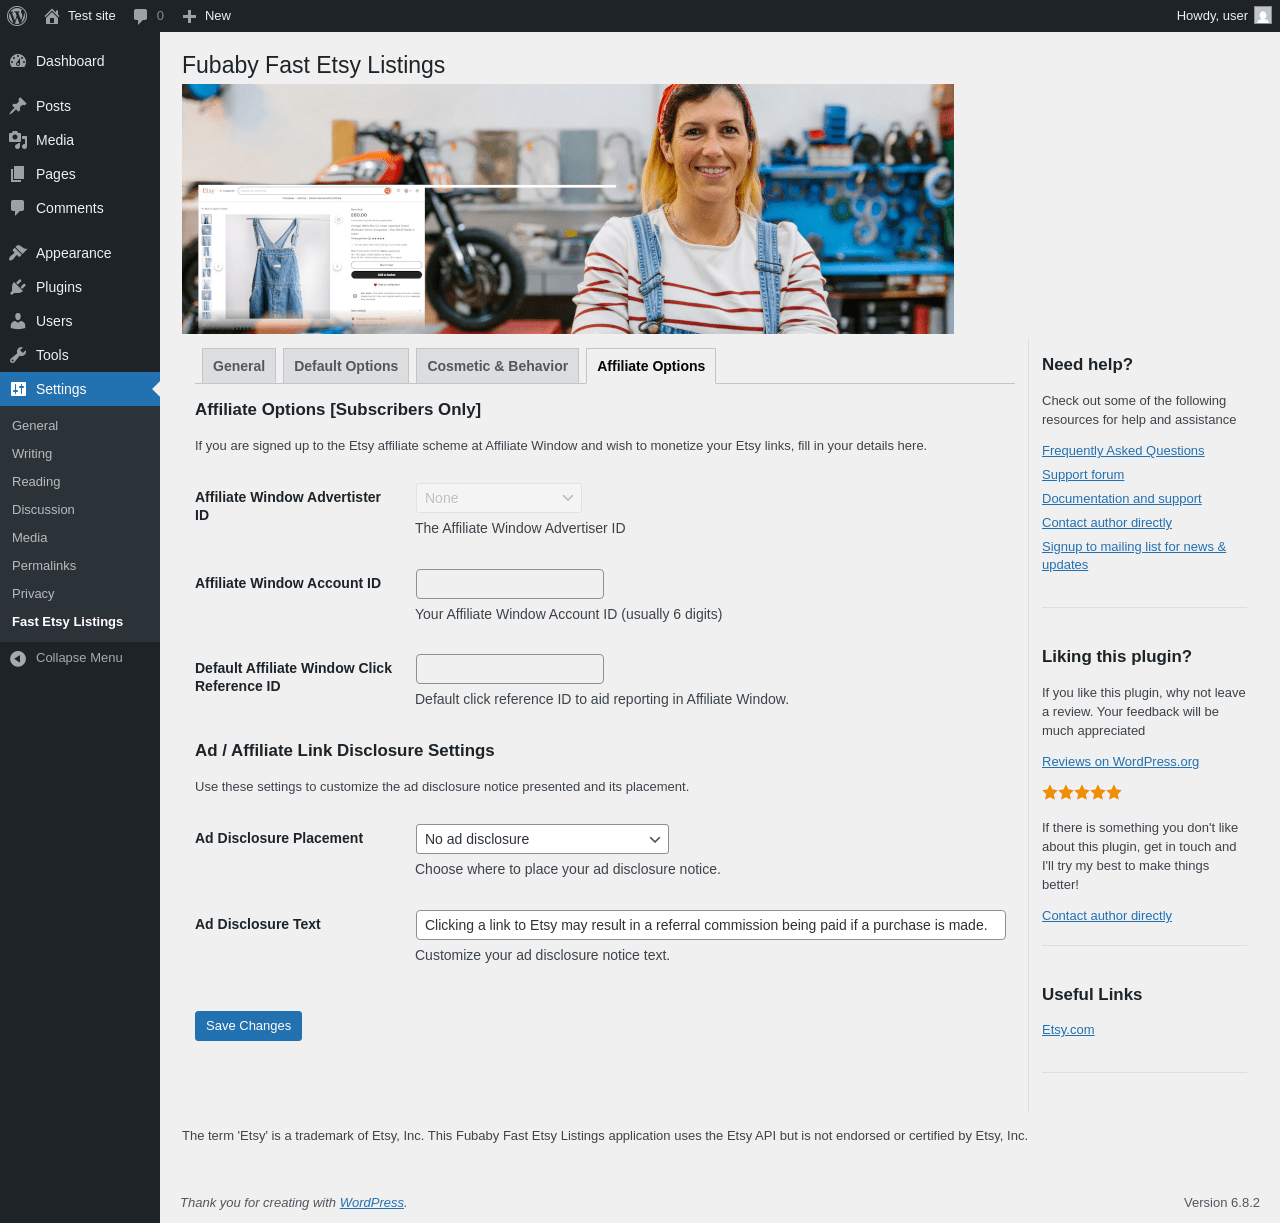1280x1223 pixels.
Task: Click the Posts pushpin icon
Action: [x=18, y=106]
